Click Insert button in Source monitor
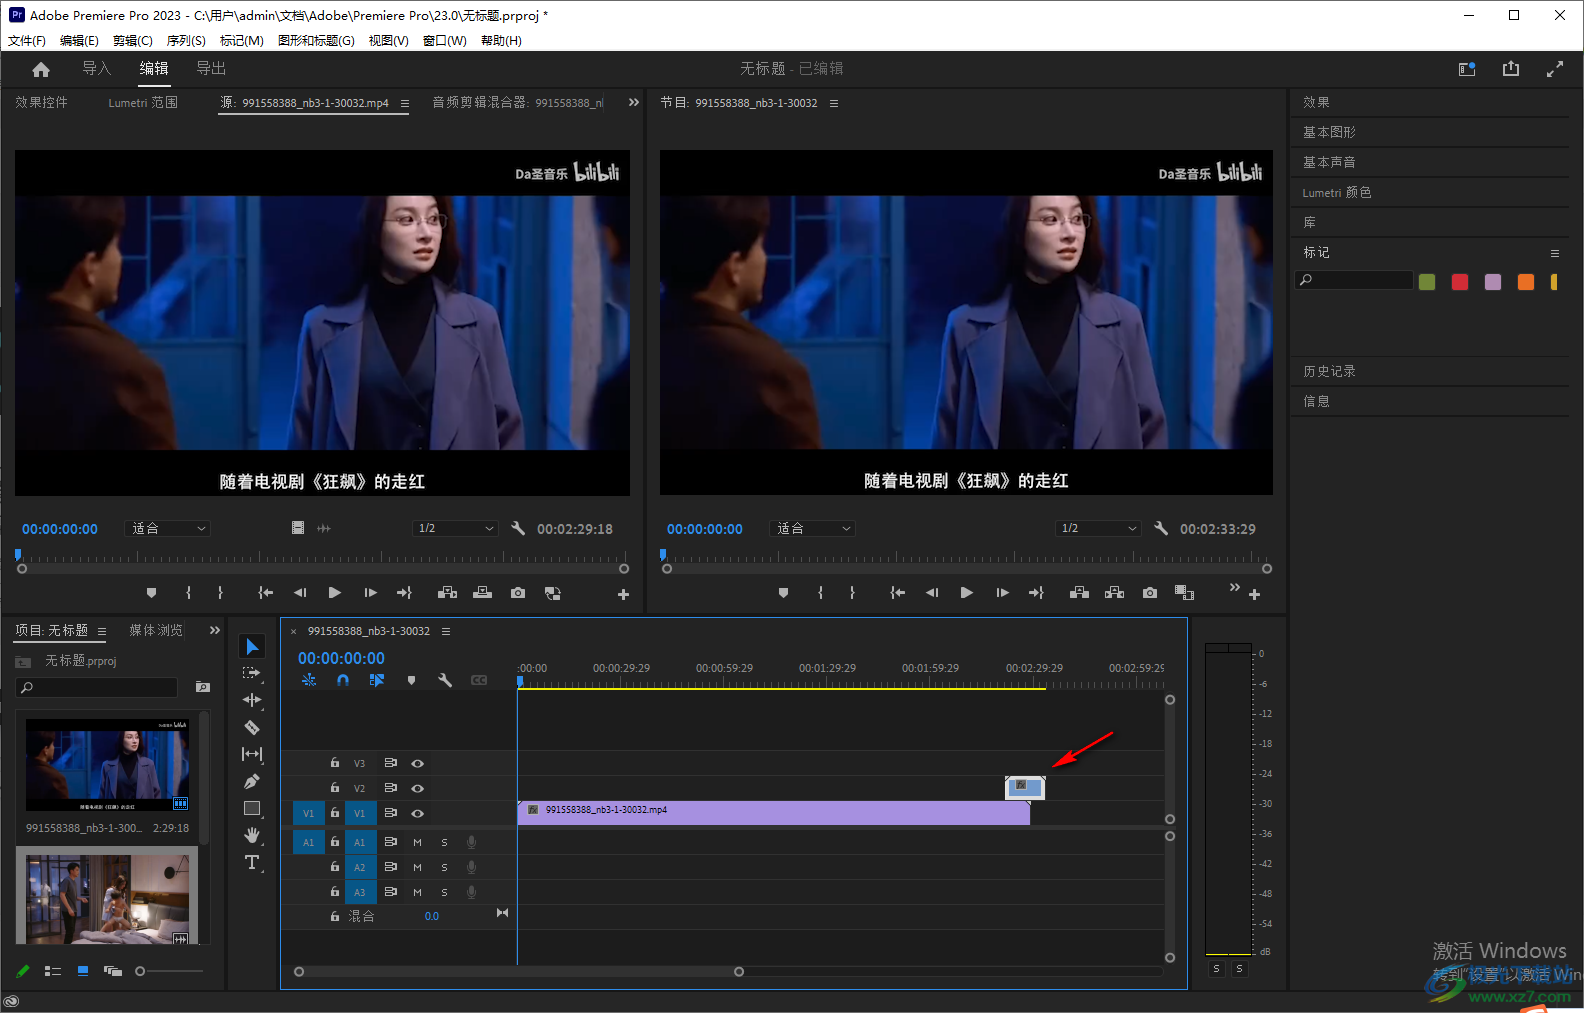This screenshot has height=1013, width=1584. 447,593
